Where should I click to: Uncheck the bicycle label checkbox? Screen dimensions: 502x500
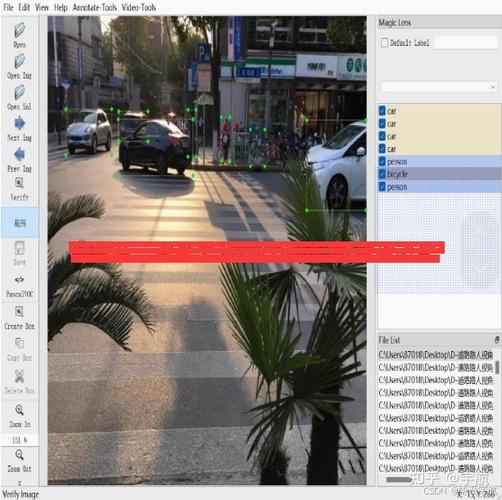tap(382, 174)
